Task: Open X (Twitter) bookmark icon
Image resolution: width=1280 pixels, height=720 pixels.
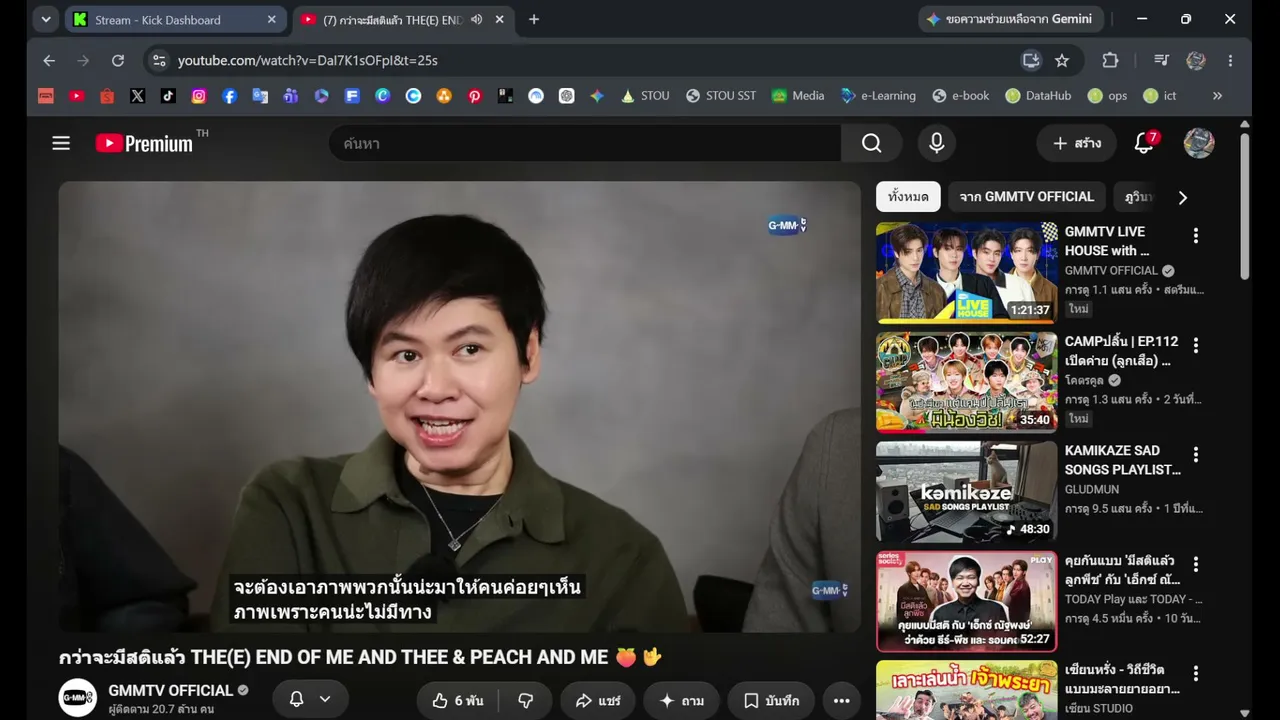Action: [x=137, y=96]
